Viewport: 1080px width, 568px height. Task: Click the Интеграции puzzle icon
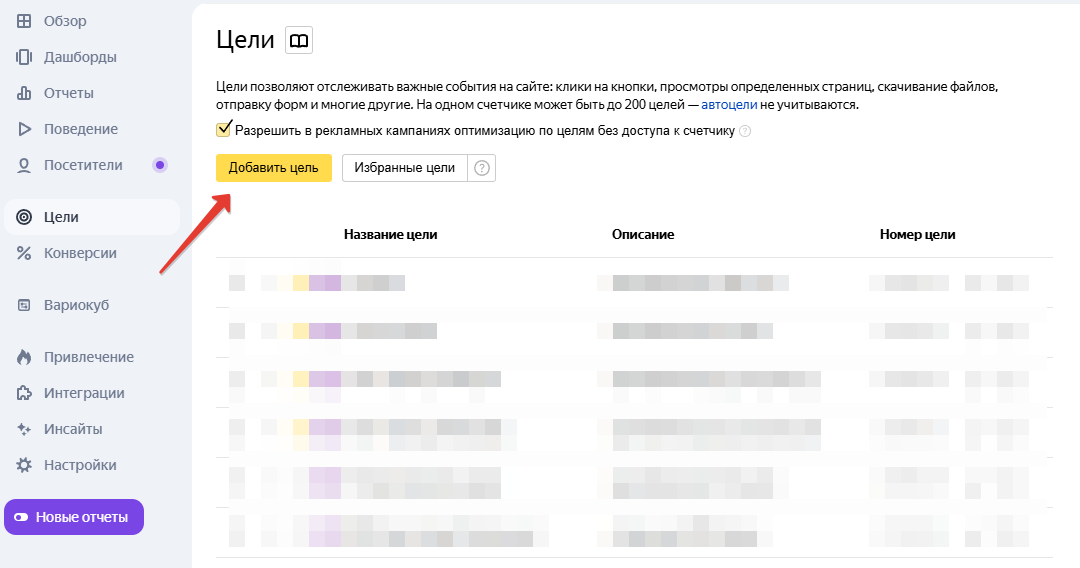point(24,393)
